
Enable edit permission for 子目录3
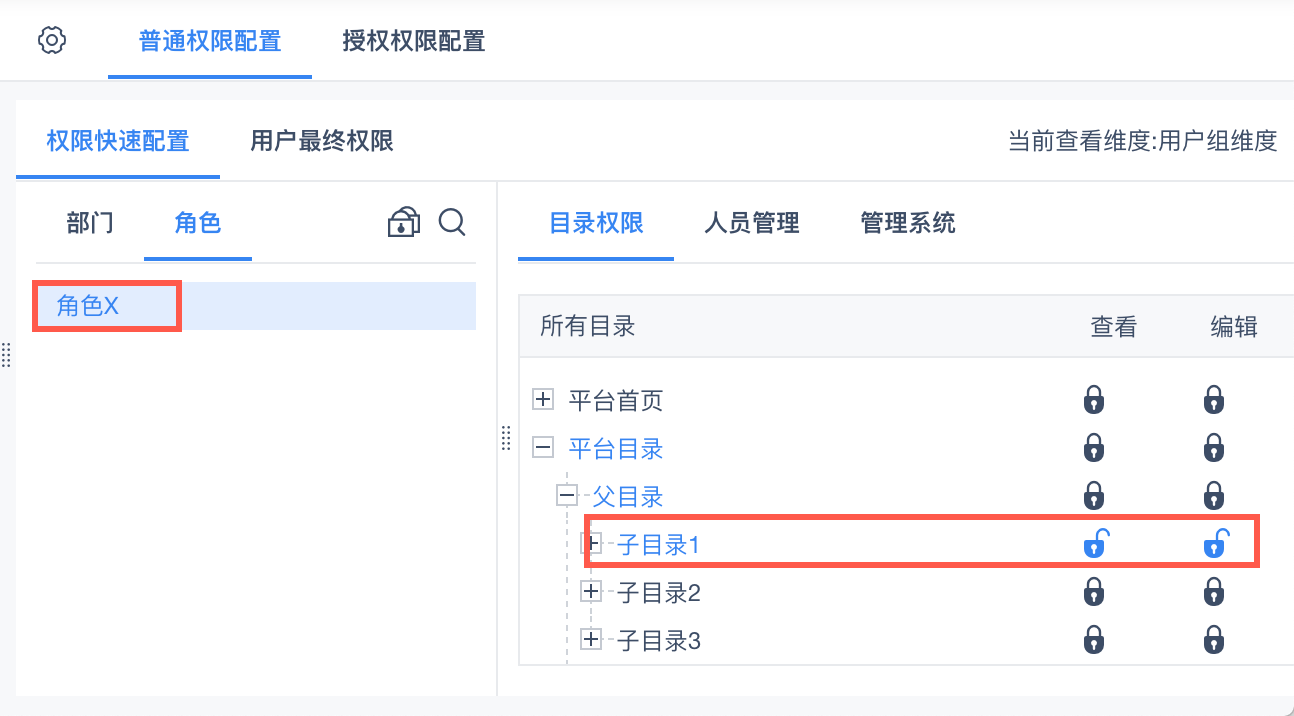(1214, 639)
